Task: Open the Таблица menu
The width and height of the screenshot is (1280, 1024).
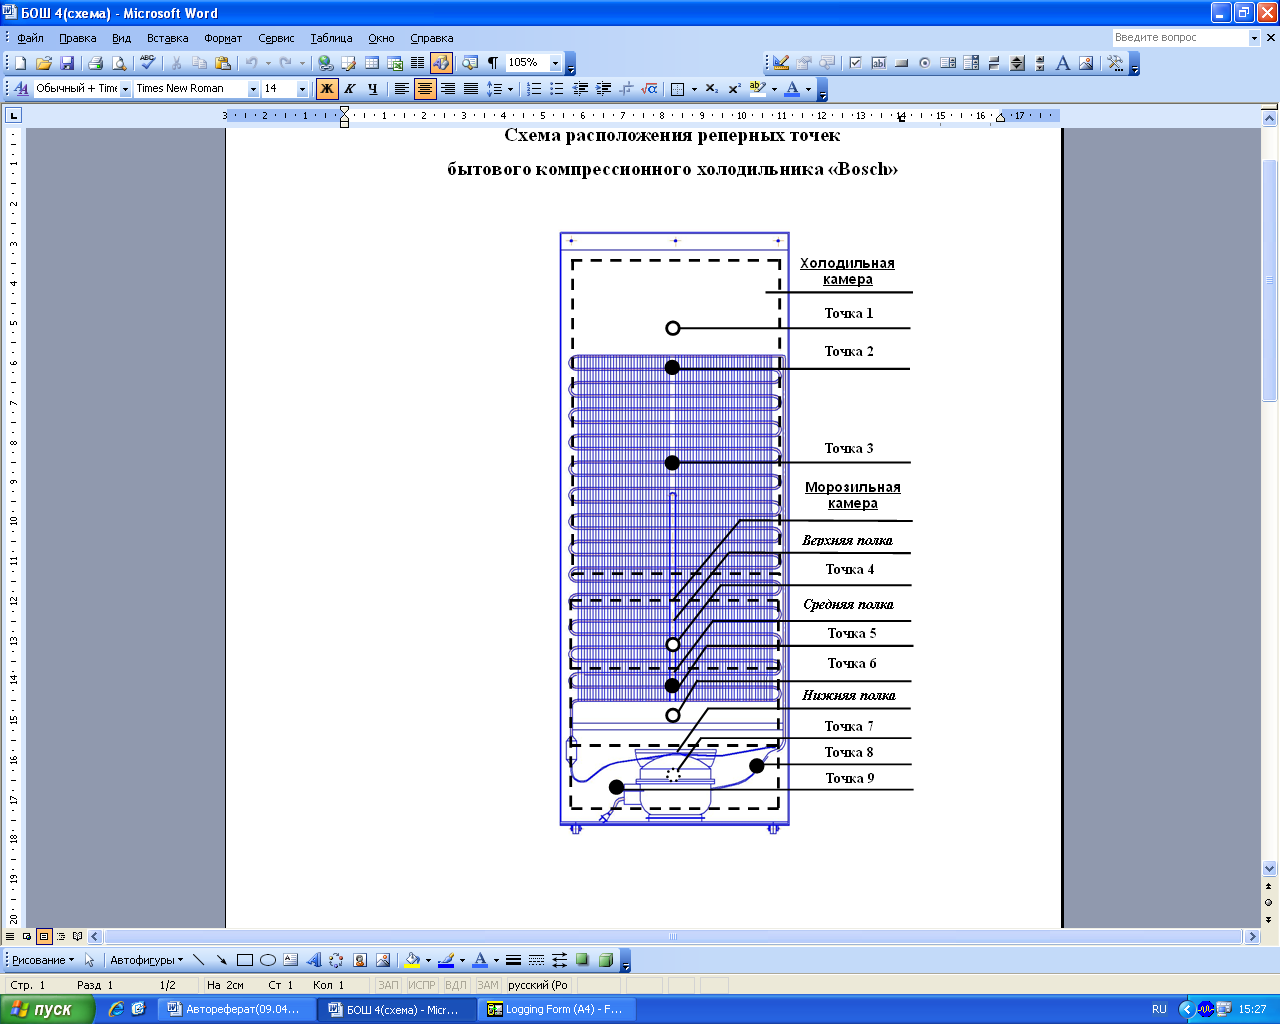Action: coord(331,38)
